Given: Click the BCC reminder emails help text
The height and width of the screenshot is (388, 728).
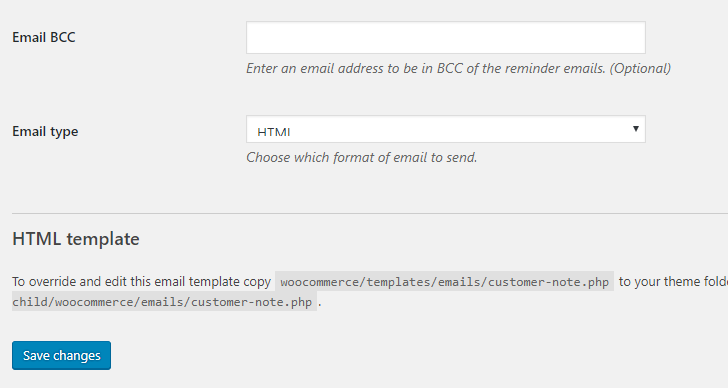Looking at the screenshot, I should pyautogui.click(x=458, y=69).
